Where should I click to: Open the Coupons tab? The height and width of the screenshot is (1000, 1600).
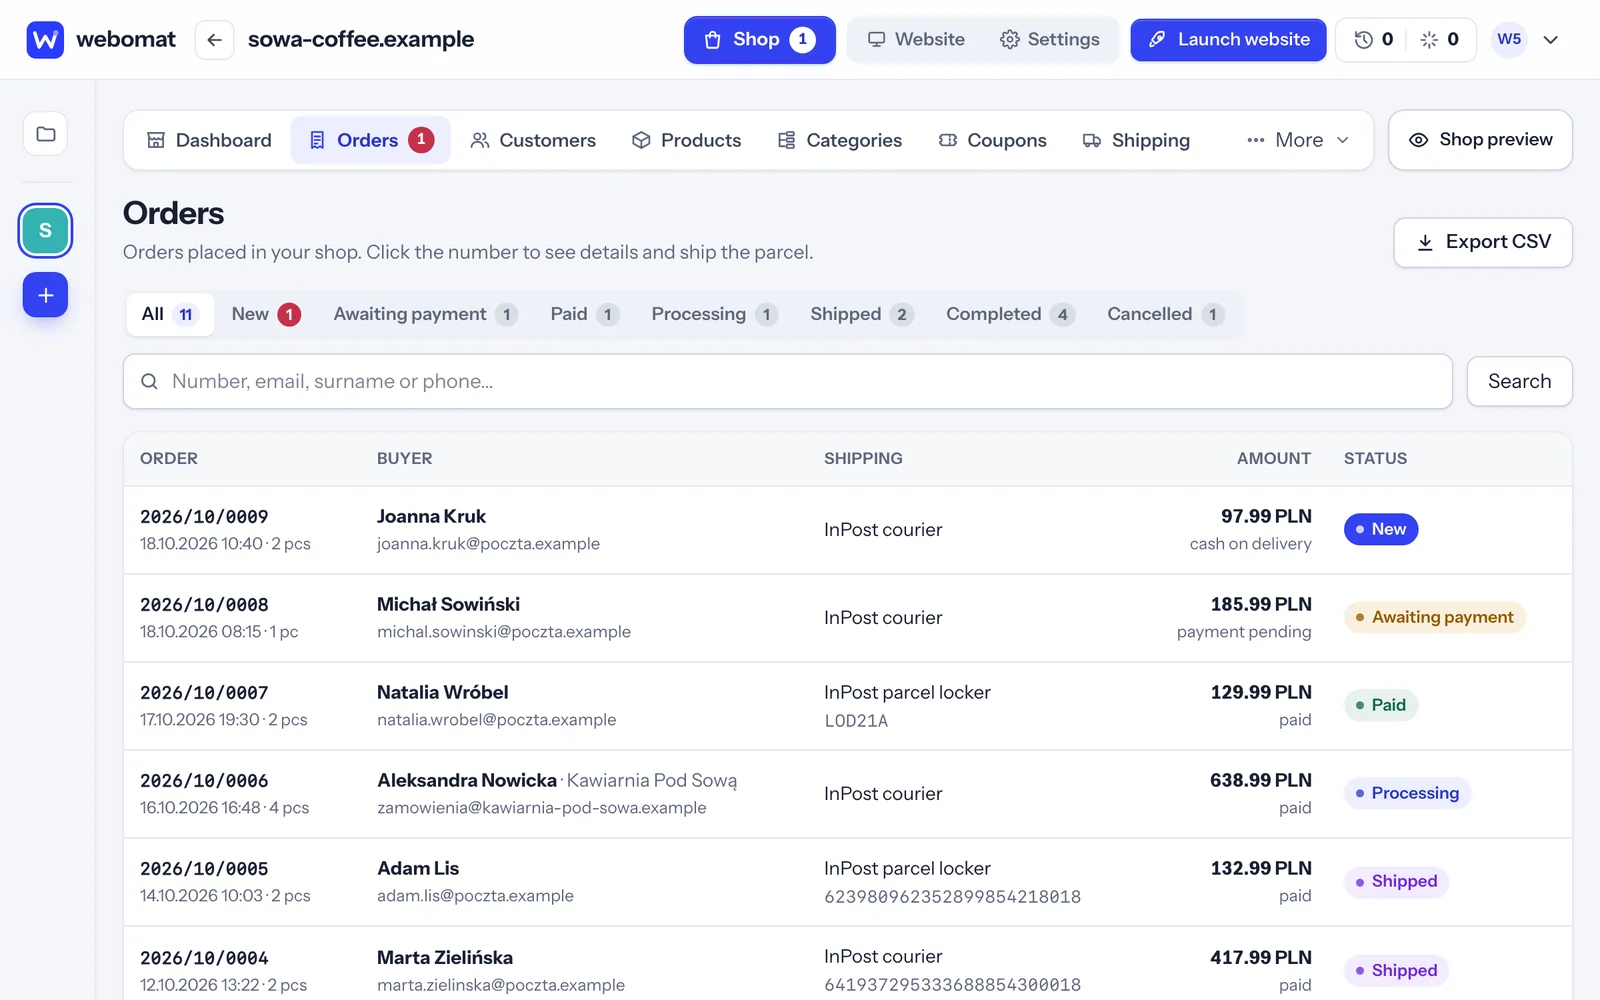point(993,141)
